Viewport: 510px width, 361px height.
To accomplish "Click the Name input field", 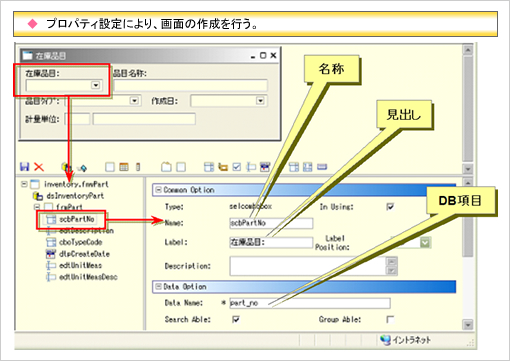I will click(271, 223).
